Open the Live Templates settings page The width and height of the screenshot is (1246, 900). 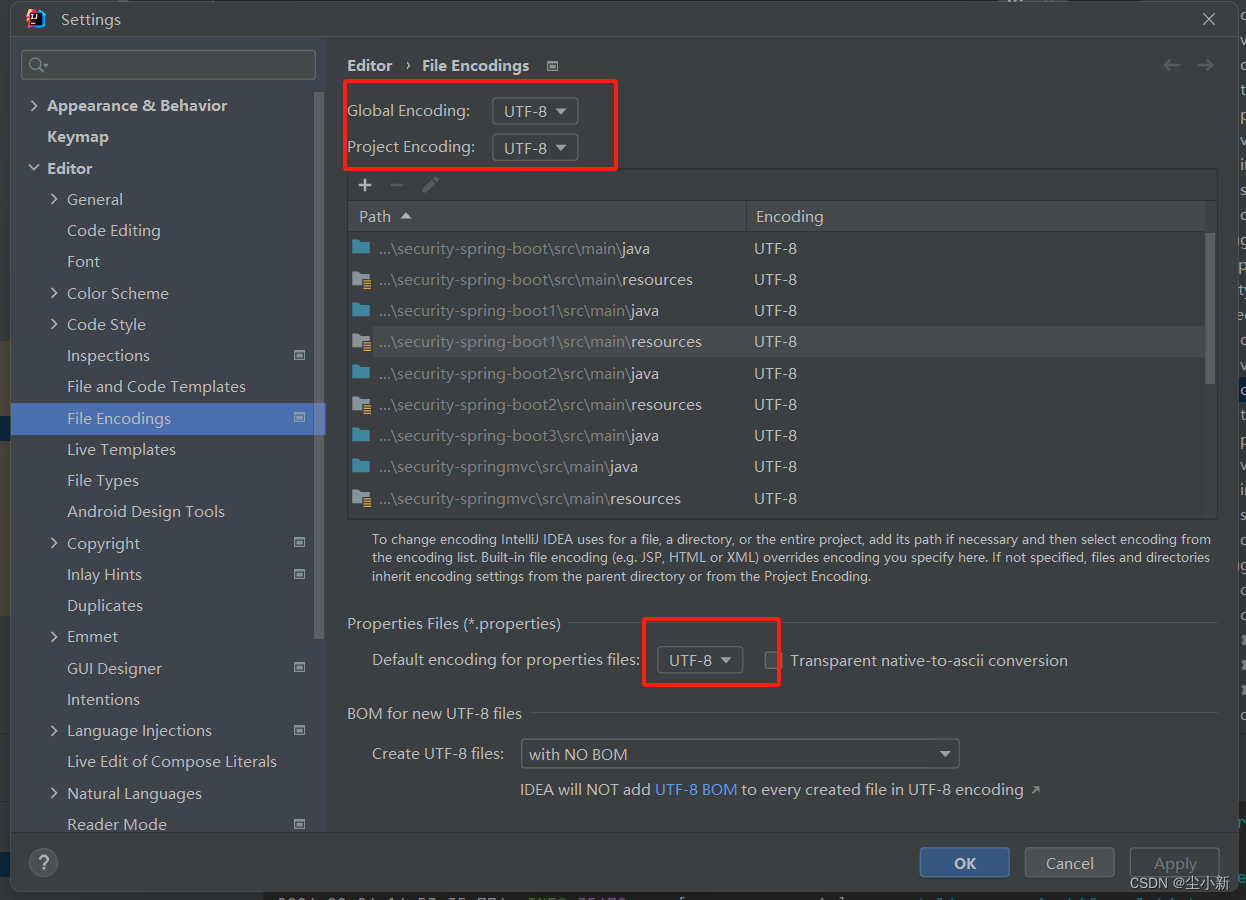point(121,449)
